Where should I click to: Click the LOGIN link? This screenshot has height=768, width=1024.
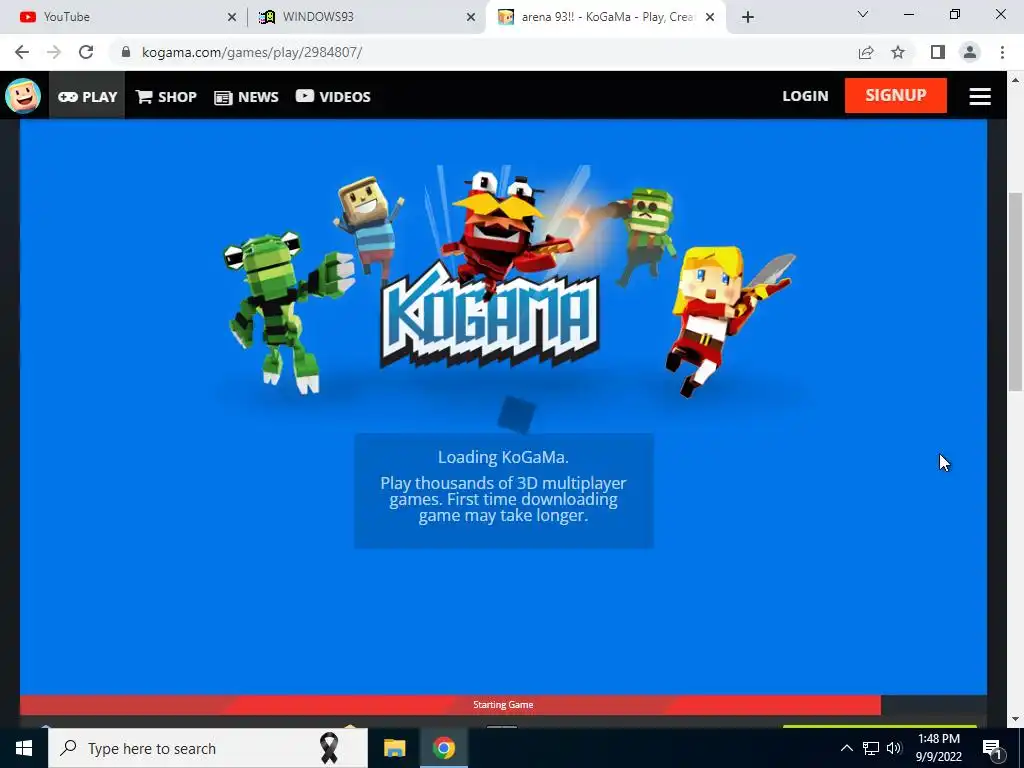[805, 96]
